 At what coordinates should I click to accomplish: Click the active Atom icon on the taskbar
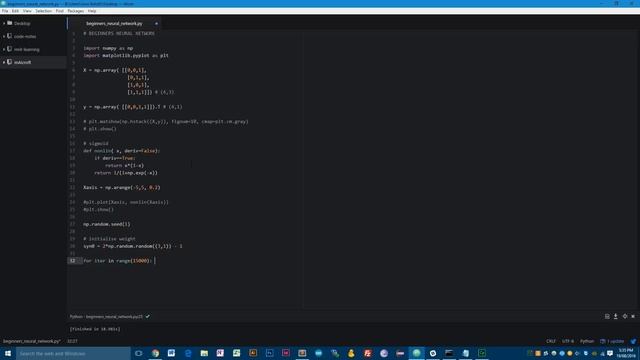[x=416, y=353]
